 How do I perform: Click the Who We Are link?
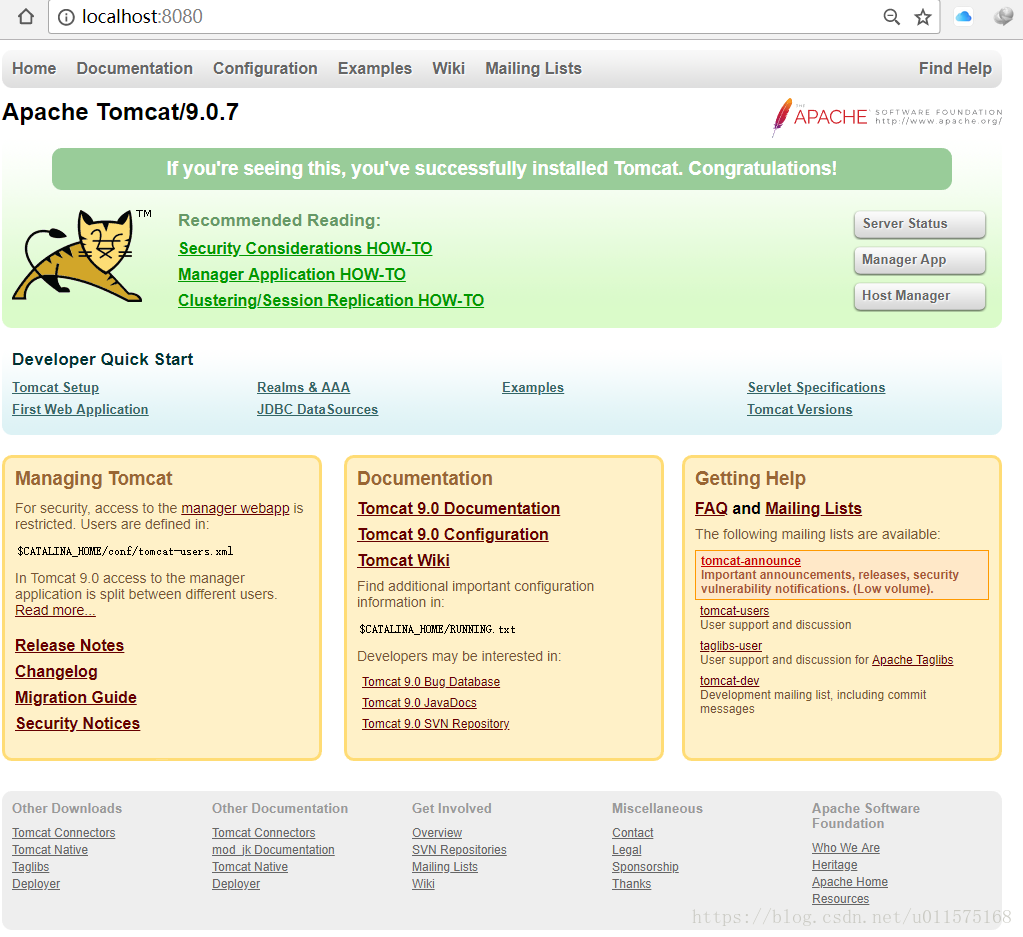point(846,848)
